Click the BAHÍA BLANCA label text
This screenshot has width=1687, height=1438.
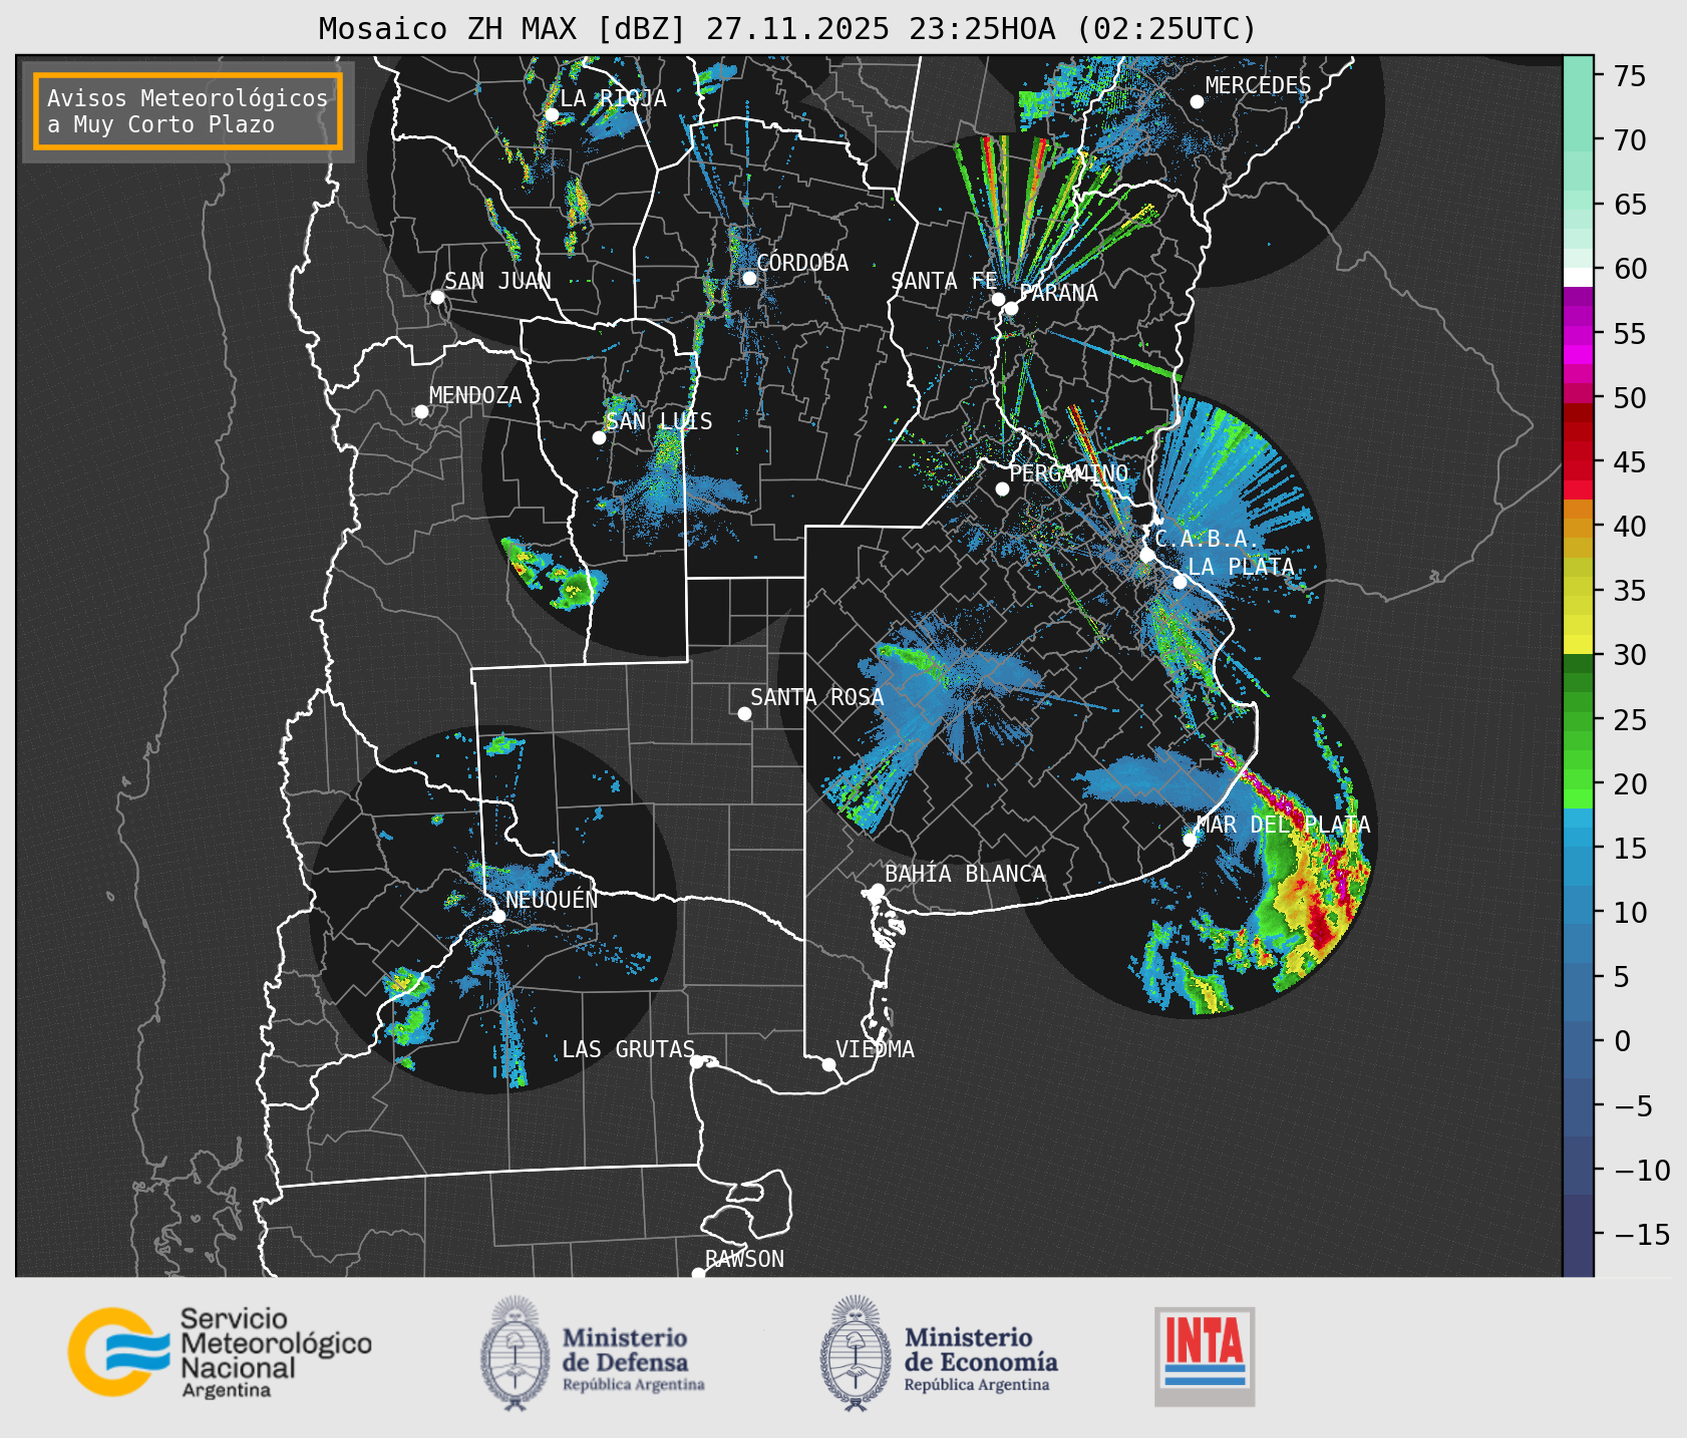click(x=965, y=874)
